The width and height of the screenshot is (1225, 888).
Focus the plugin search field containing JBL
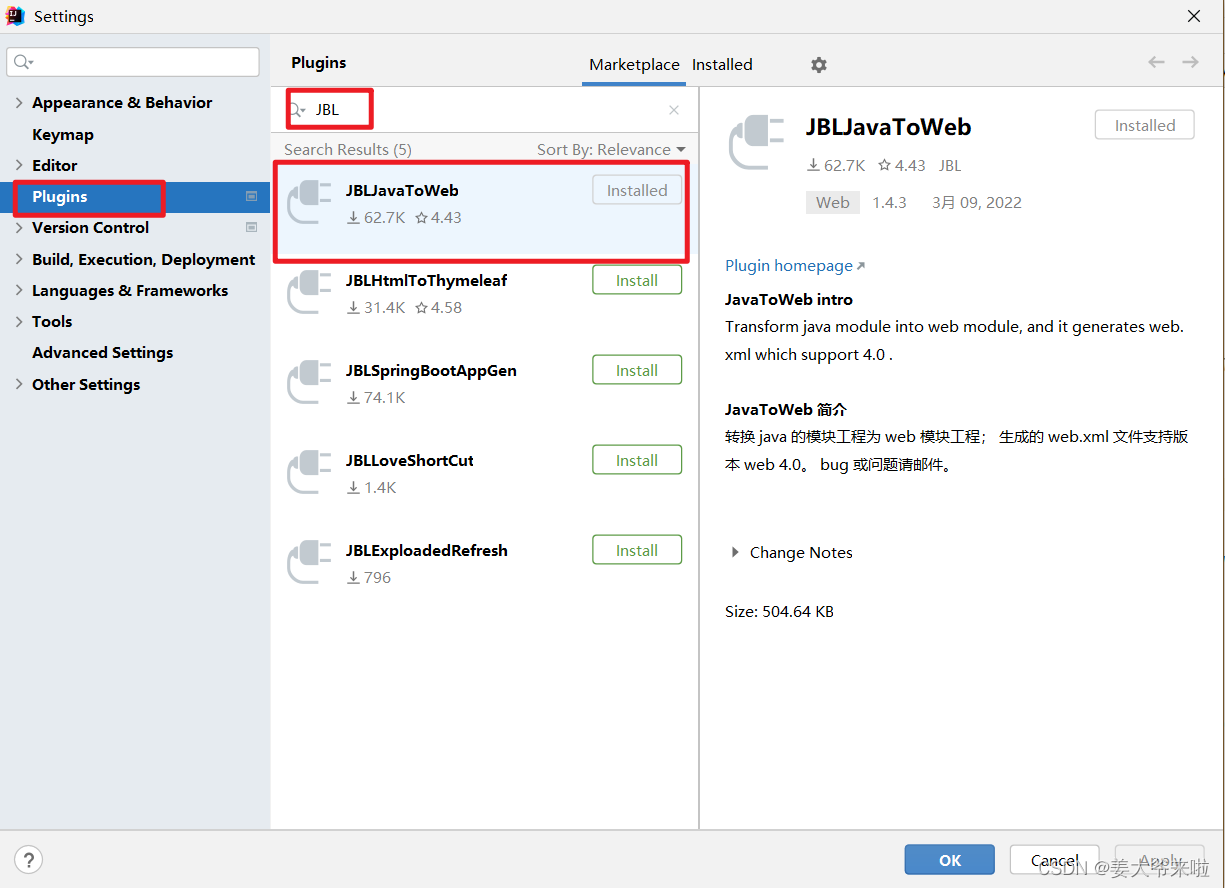pos(485,110)
